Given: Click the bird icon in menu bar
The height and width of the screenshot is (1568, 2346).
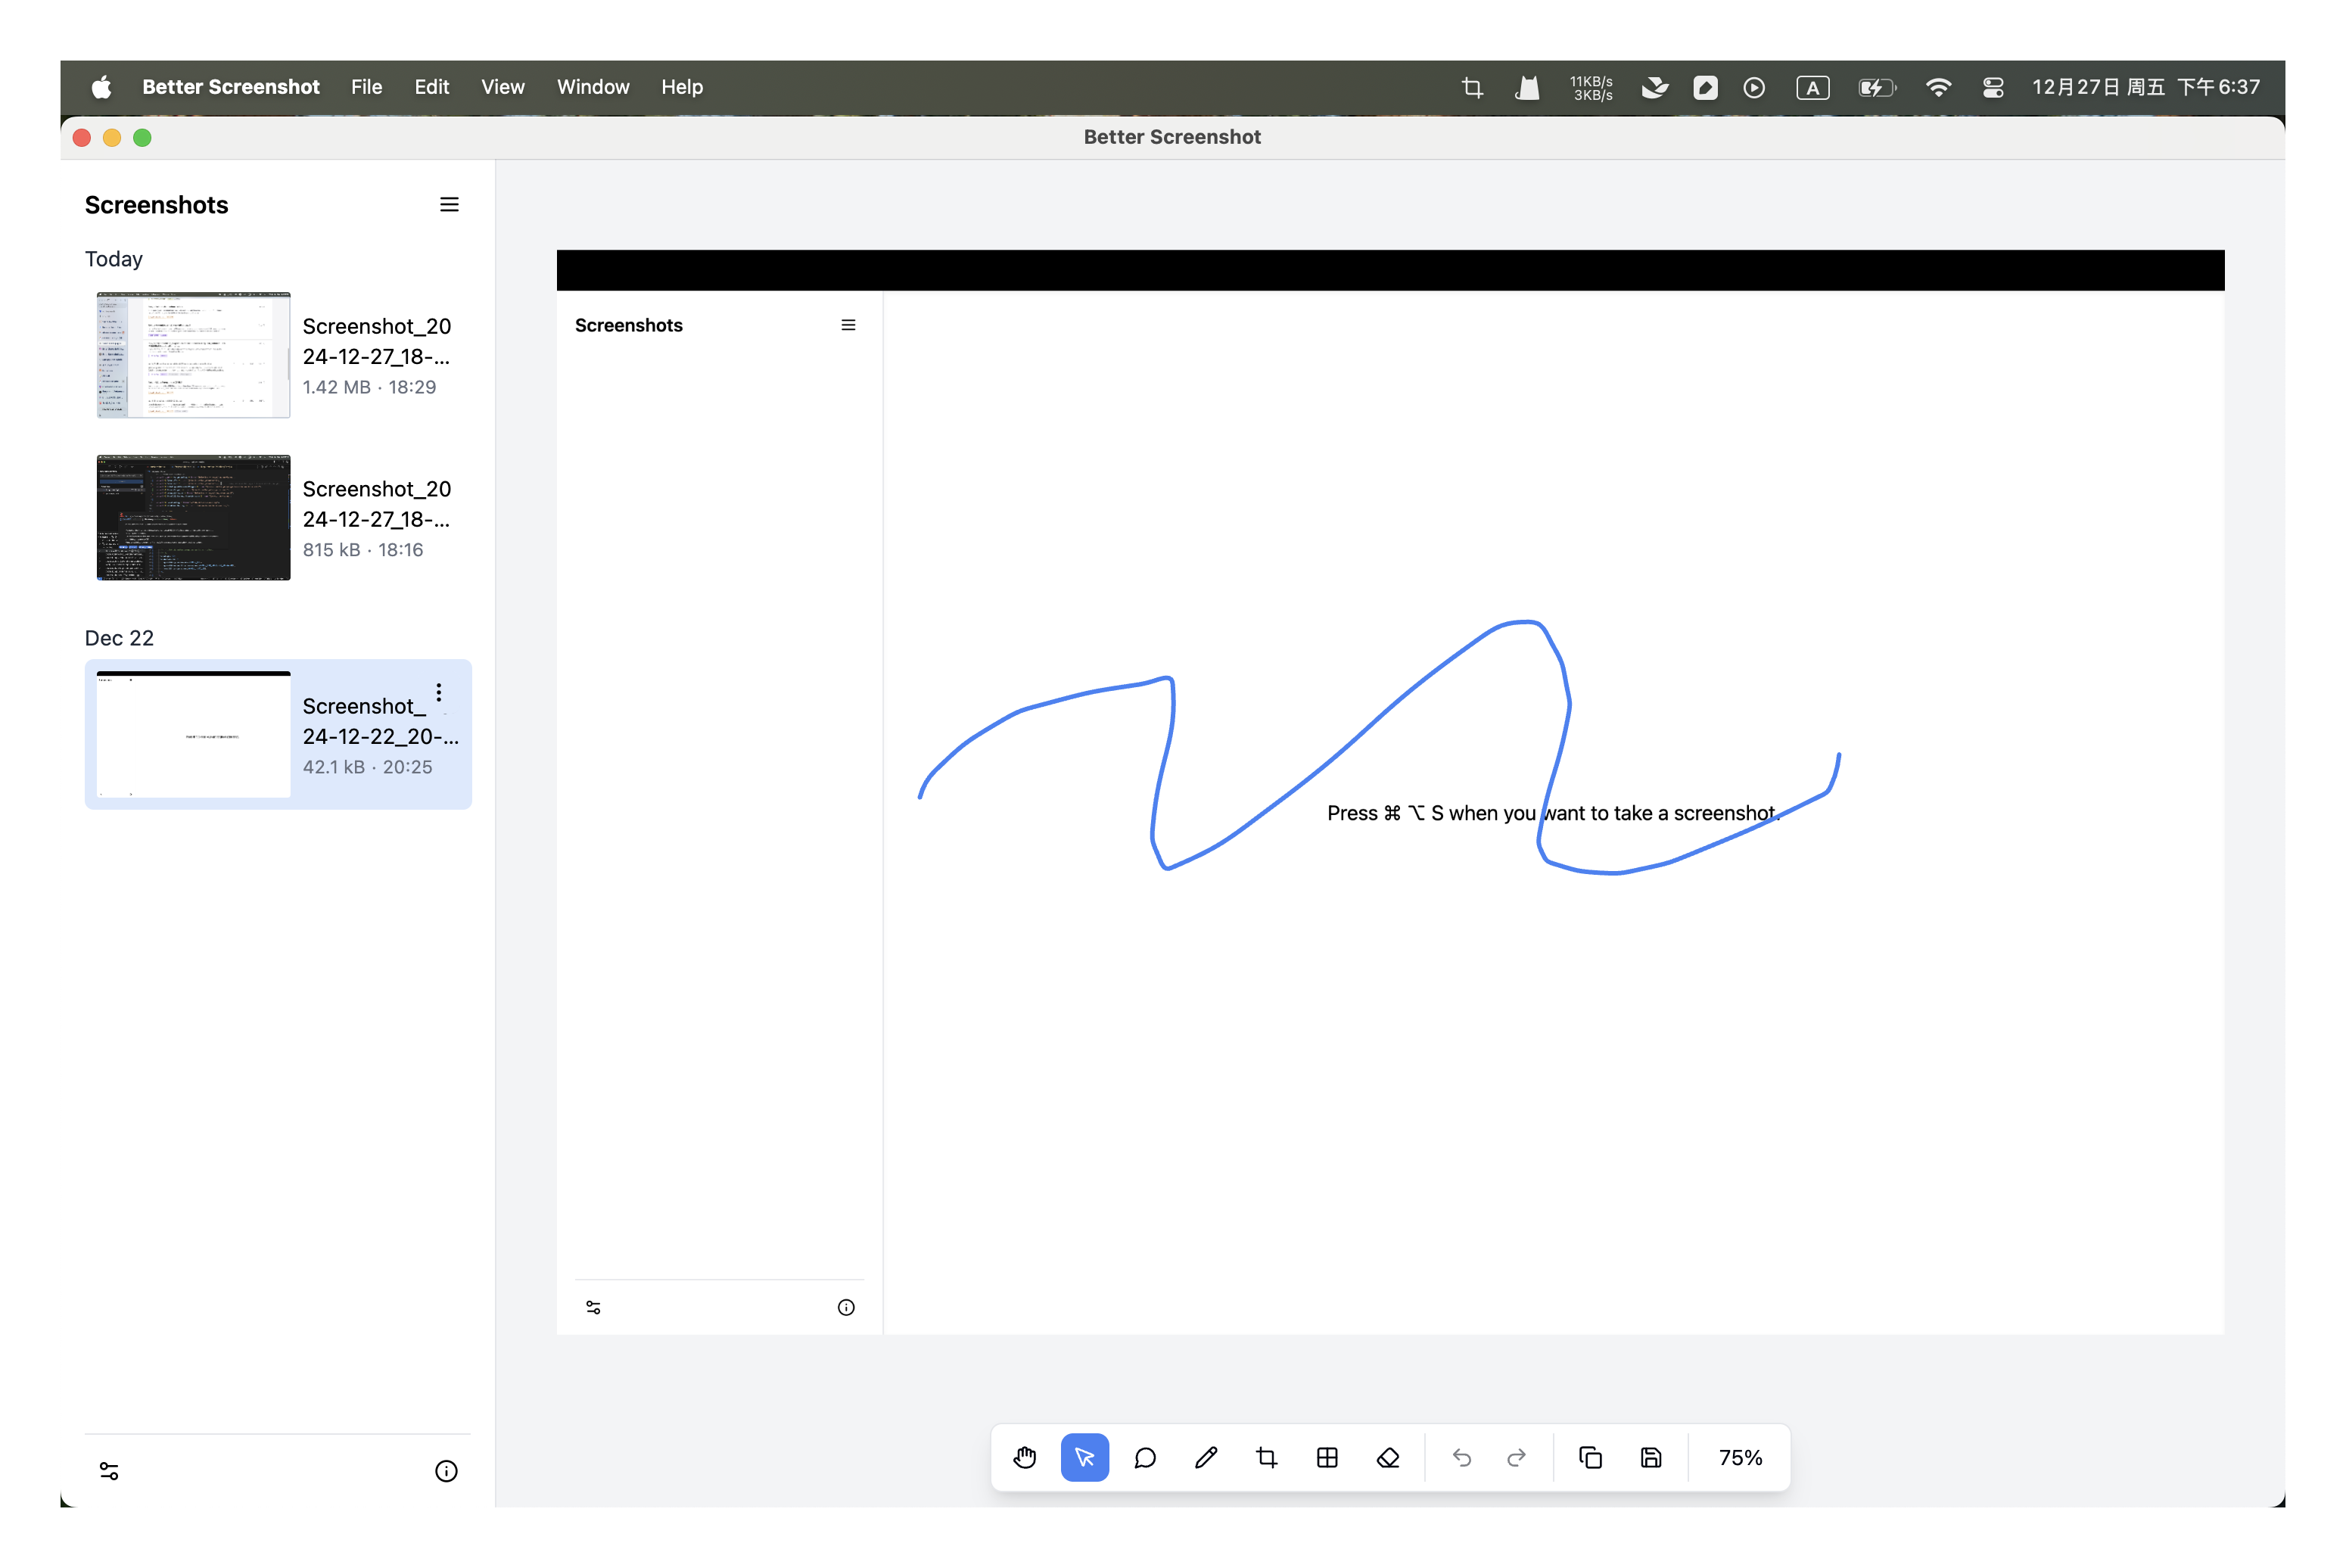Looking at the screenshot, I should coord(1654,87).
